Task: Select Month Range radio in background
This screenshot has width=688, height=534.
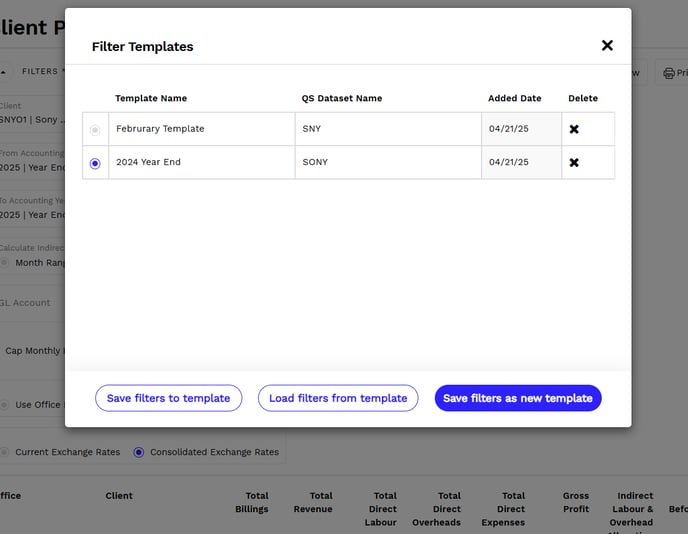Action: (4, 263)
